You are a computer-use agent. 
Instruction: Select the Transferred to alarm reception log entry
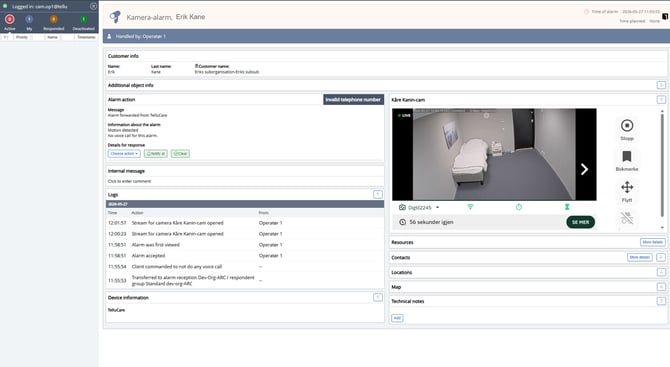(x=245, y=280)
